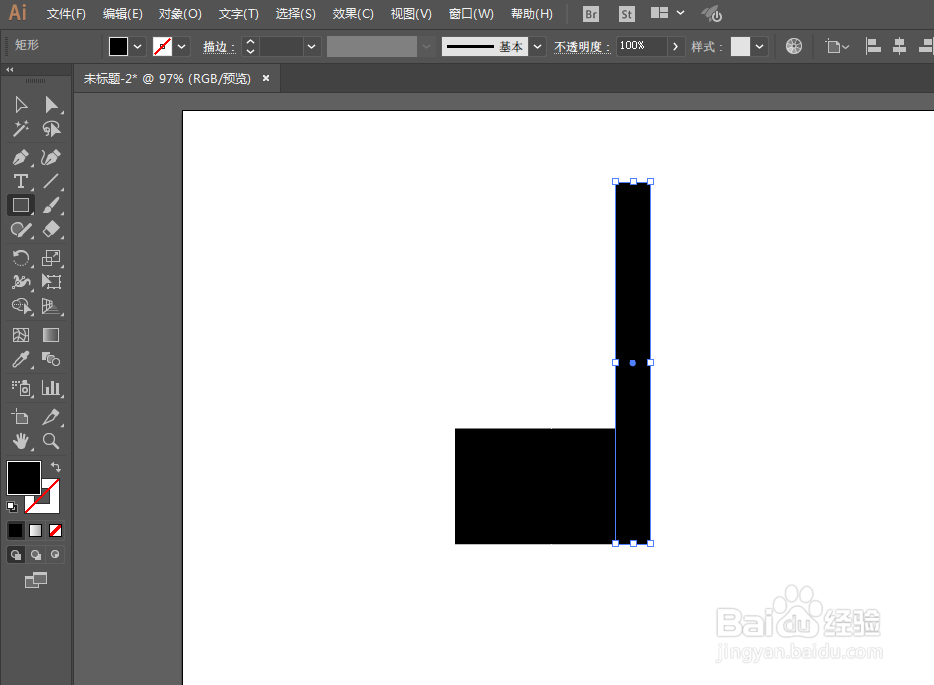Swap fill and stroke colors
The height and width of the screenshot is (685, 934).
(56, 467)
